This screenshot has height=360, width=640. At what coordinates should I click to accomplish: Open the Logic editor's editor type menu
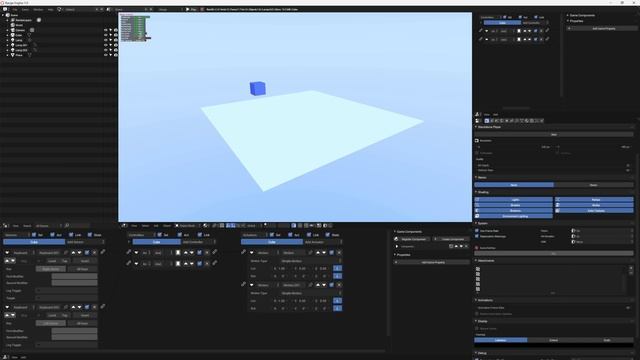point(6,225)
